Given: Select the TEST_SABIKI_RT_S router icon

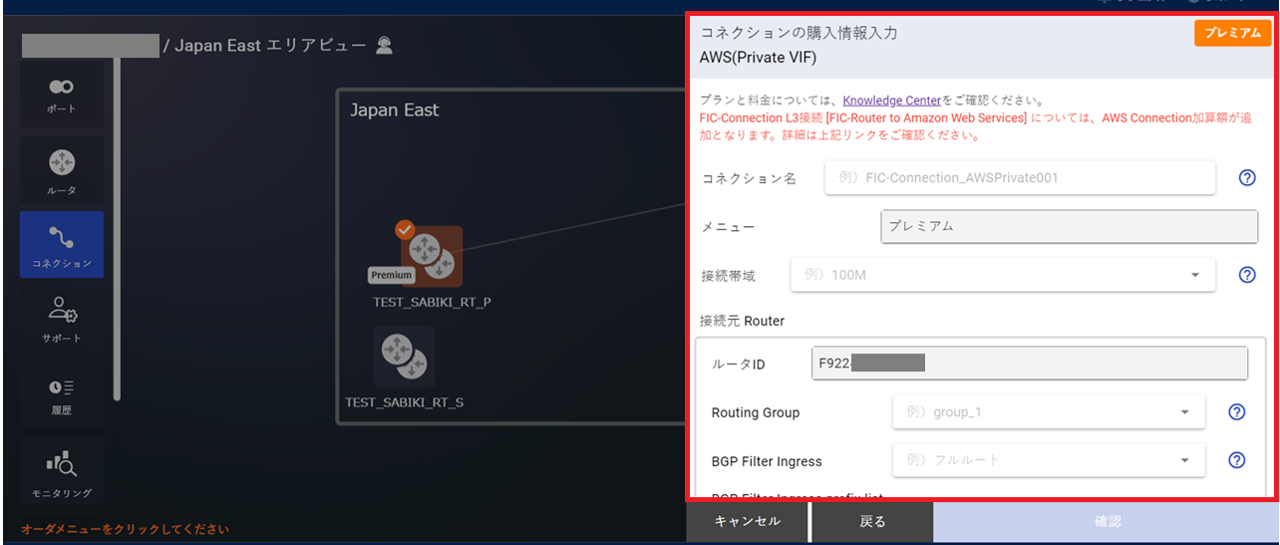Looking at the screenshot, I should (405, 357).
